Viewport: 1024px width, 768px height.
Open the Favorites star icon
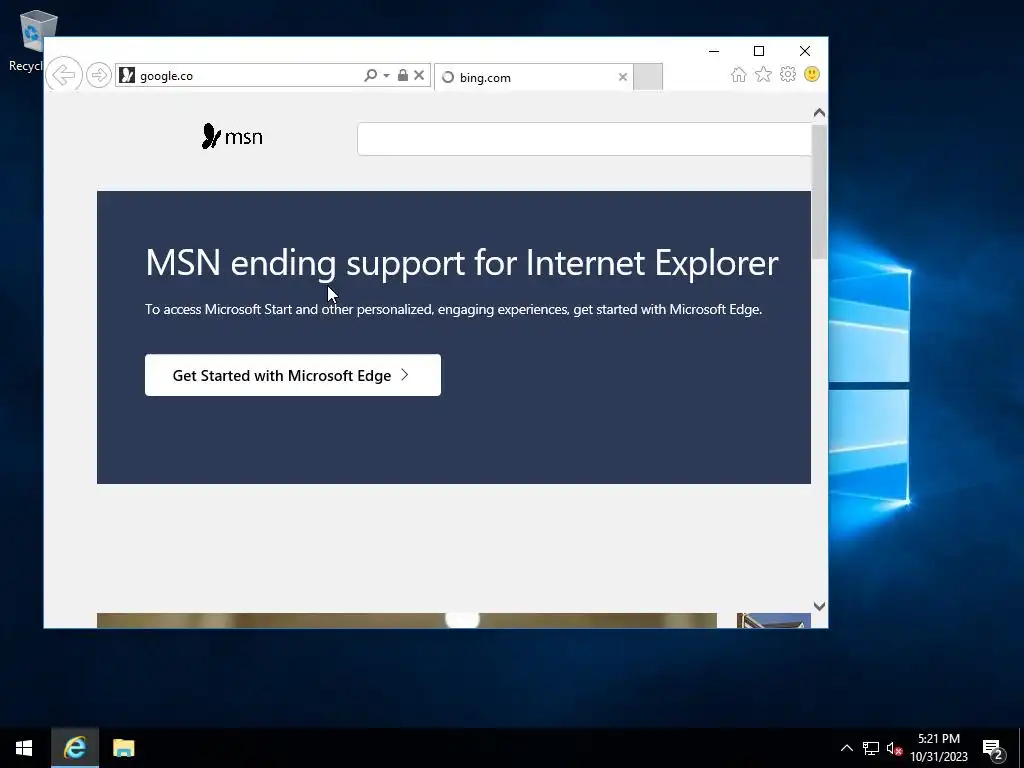click(763, 74)
